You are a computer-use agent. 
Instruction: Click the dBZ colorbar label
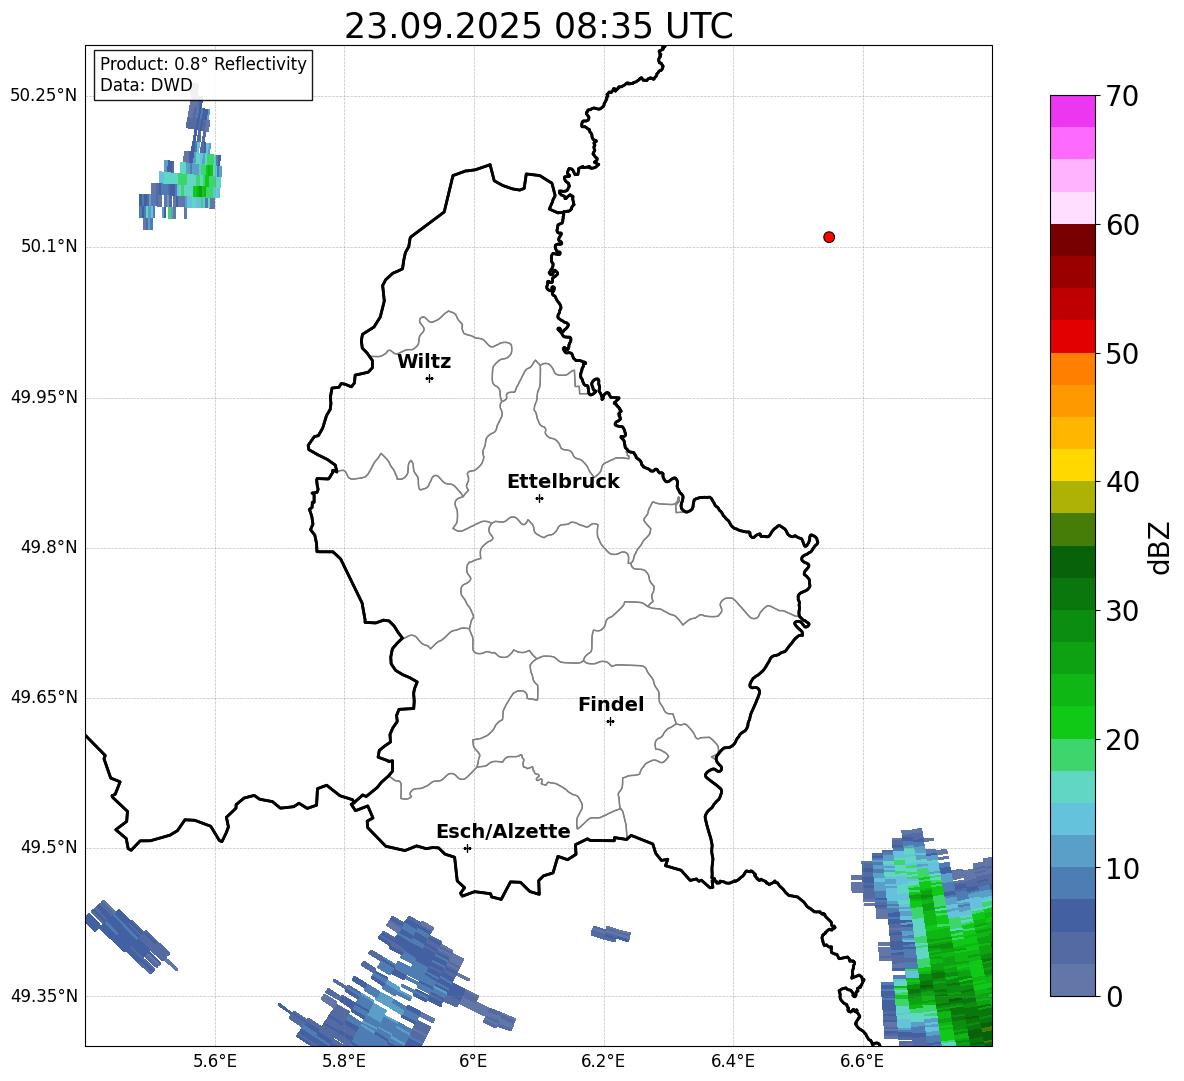click(1158, 547)
